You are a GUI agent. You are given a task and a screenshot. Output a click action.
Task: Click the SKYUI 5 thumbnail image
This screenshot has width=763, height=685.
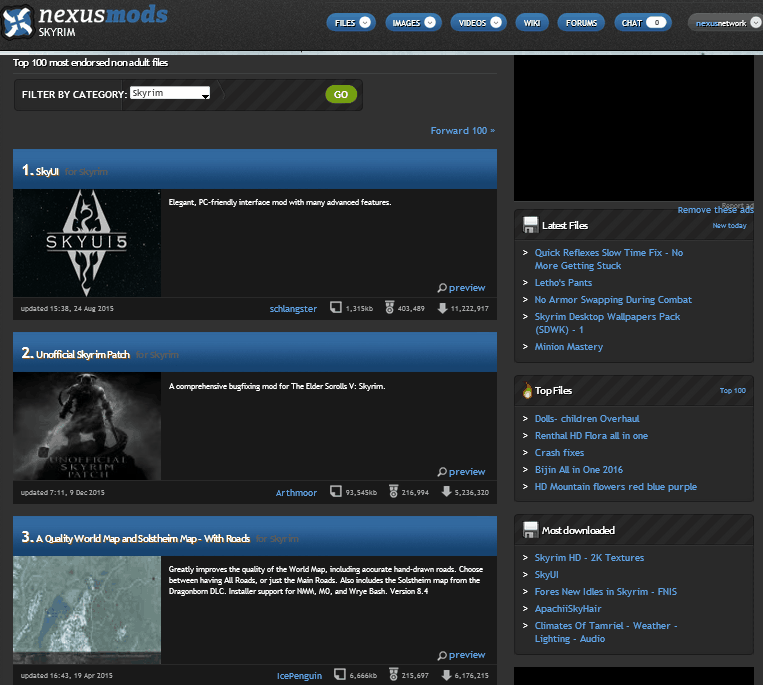click(x=87, y=243)
